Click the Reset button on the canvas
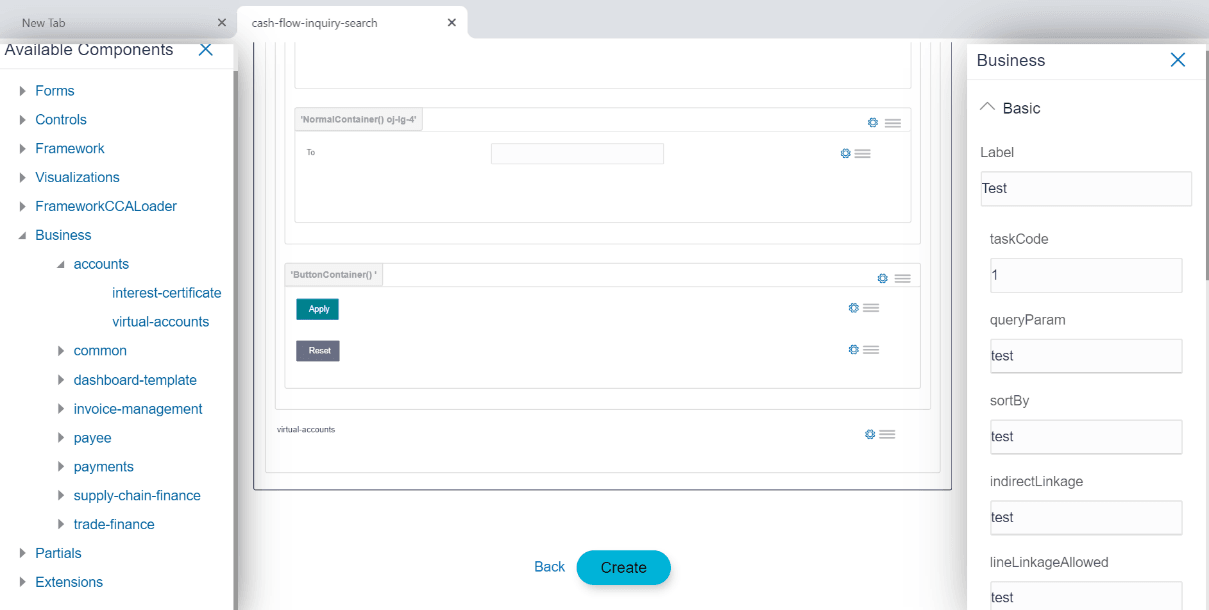 pos(318,351)
